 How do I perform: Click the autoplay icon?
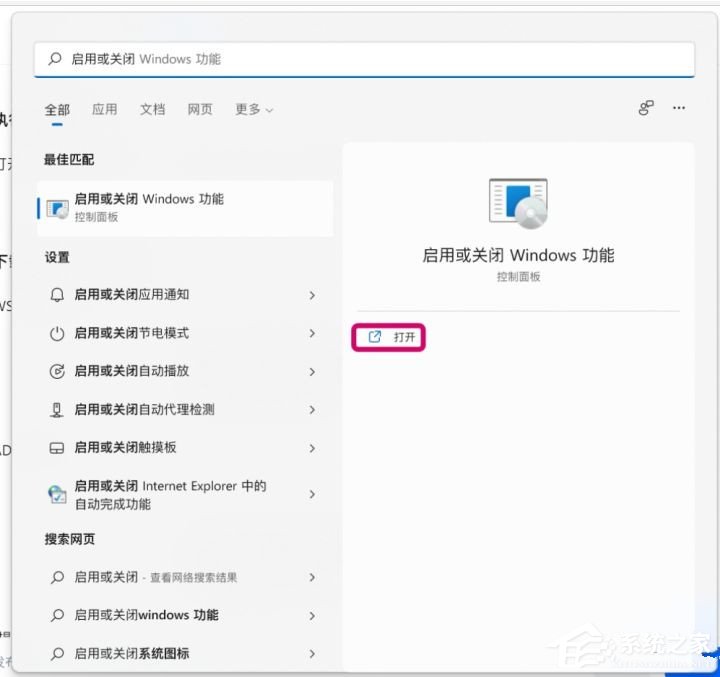57,371
